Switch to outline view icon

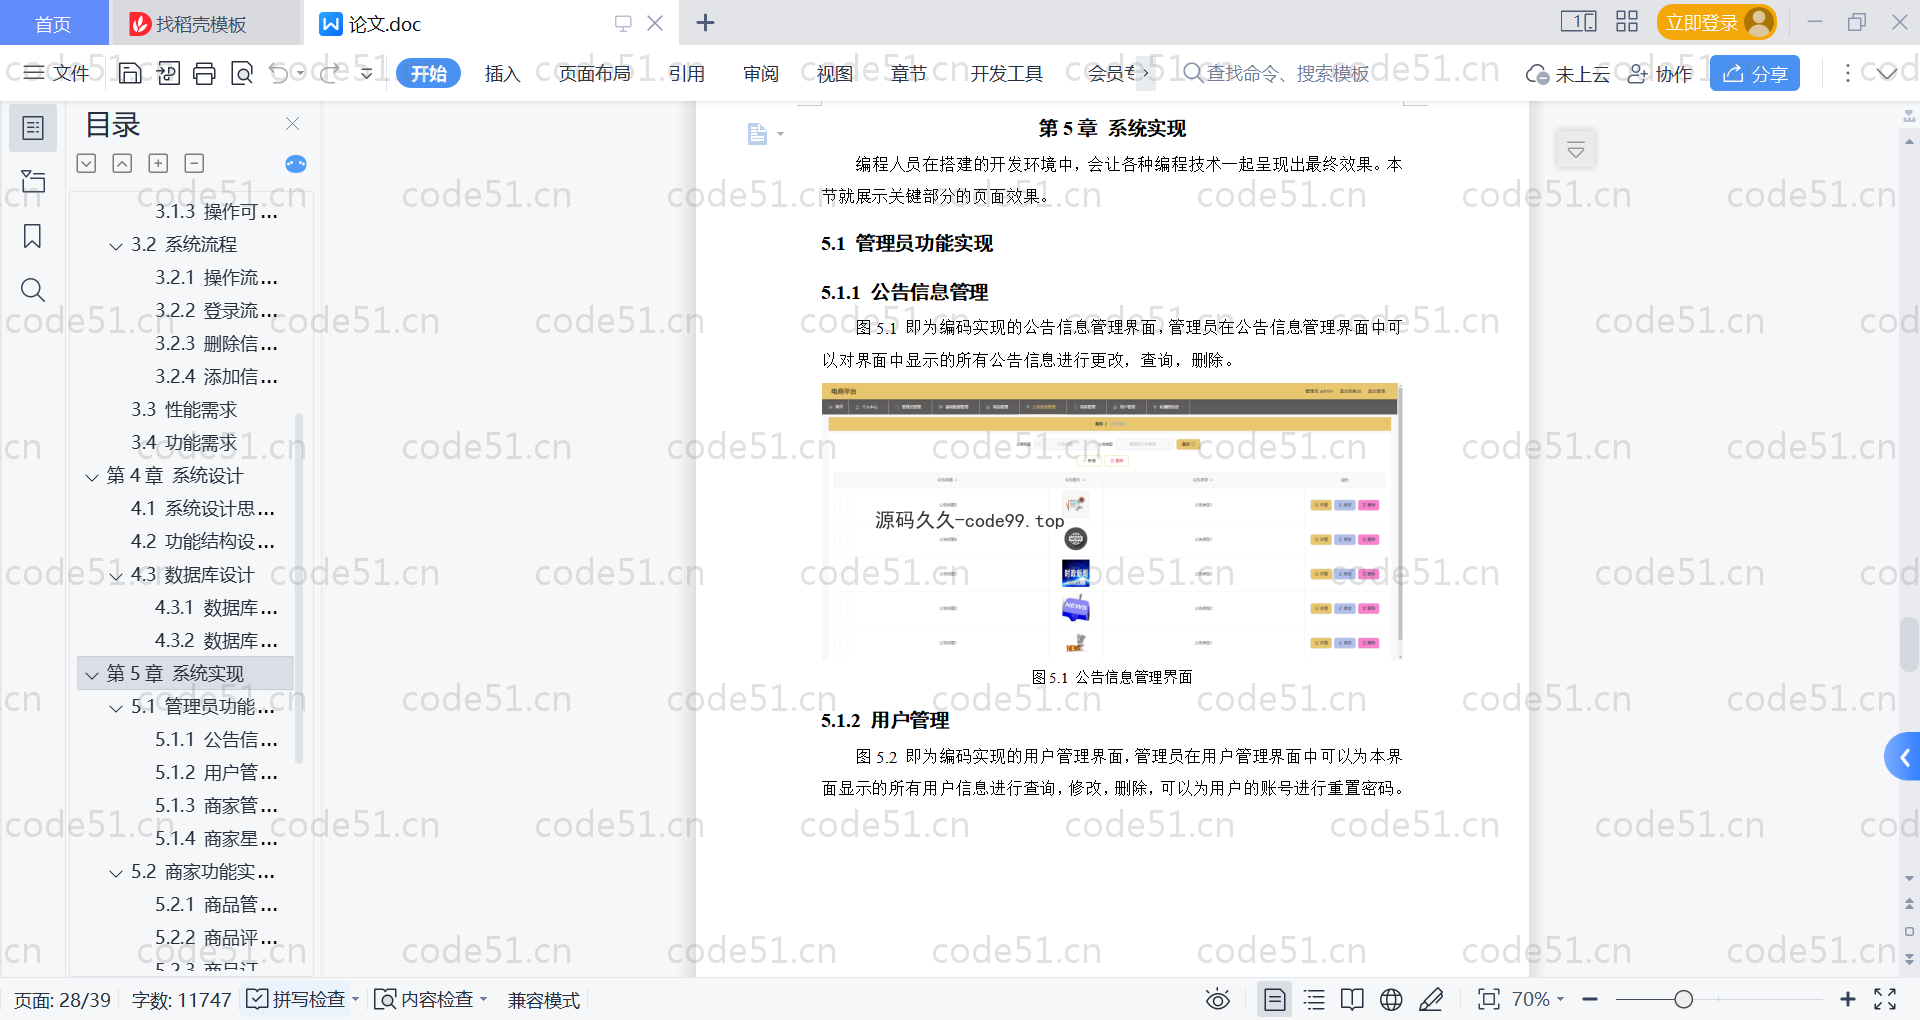pyautogui.click(x=1314, y=999)
